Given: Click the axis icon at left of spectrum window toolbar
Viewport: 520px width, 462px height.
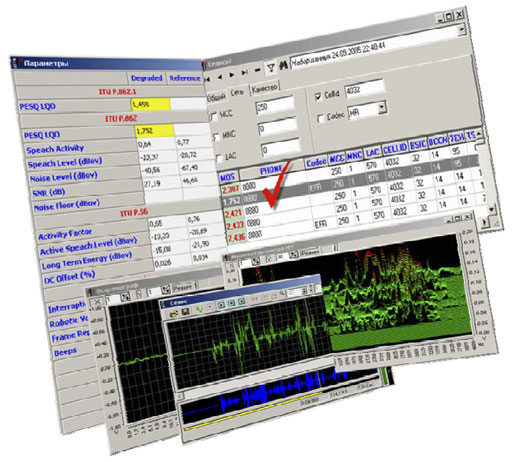Looking at the screenshot, I should [x=230, y=265].
